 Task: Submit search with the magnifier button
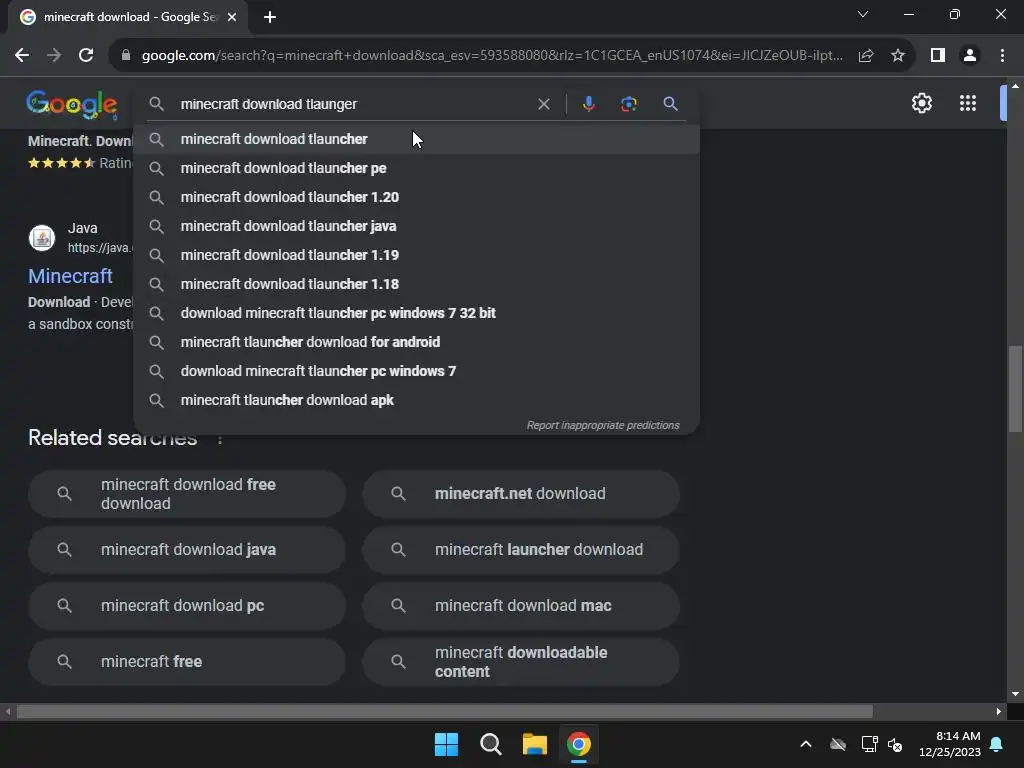click(671, 104)
